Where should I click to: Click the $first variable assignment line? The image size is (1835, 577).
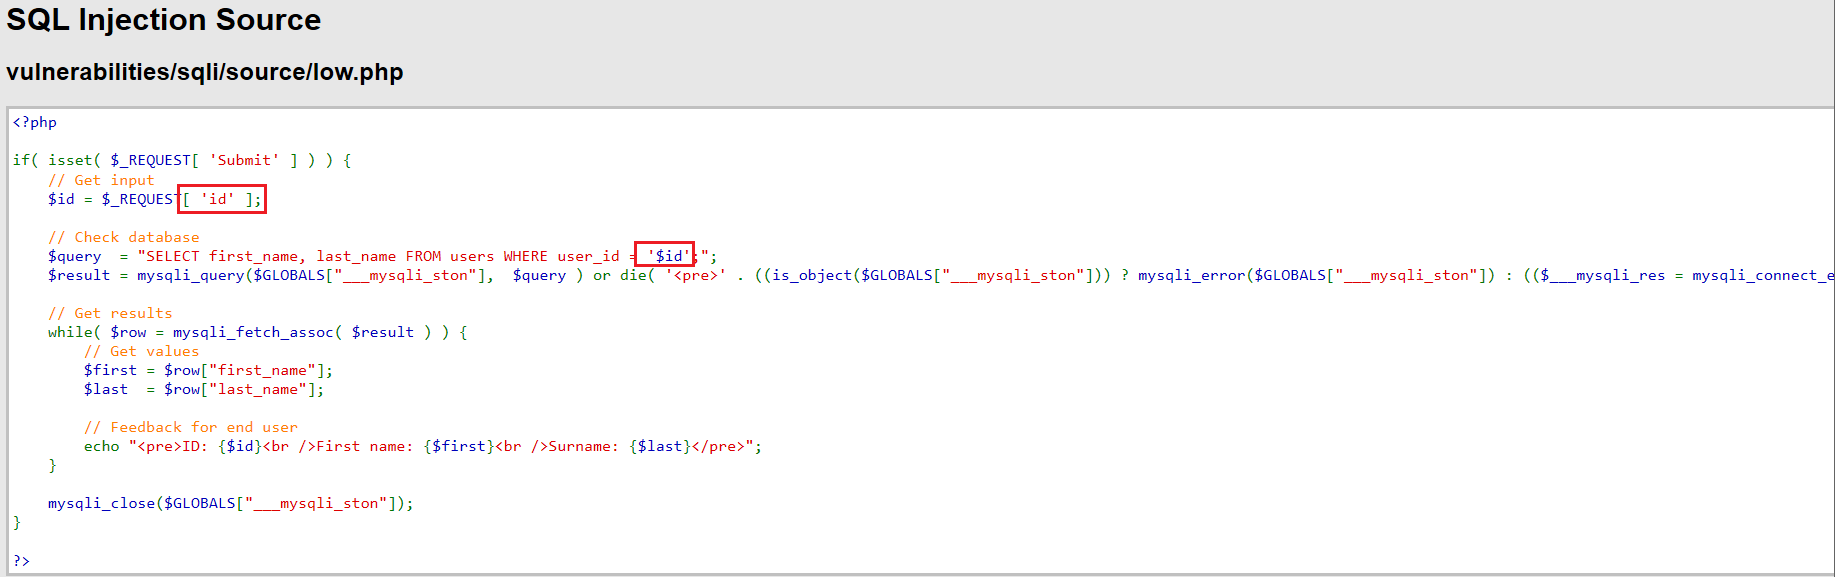click(208, 370)
